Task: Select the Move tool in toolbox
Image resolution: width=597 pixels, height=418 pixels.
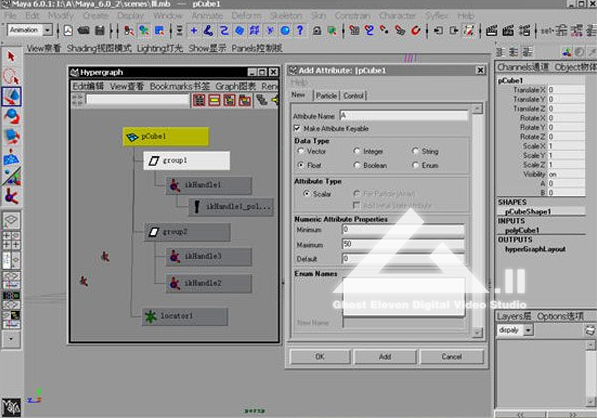Action: [11, 96]
